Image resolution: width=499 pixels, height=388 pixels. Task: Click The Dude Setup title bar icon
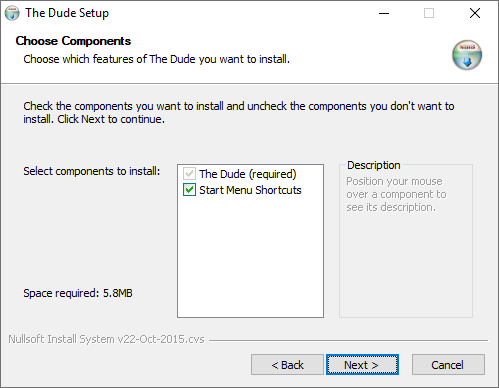pyautogui.click(x=12, y=13)
